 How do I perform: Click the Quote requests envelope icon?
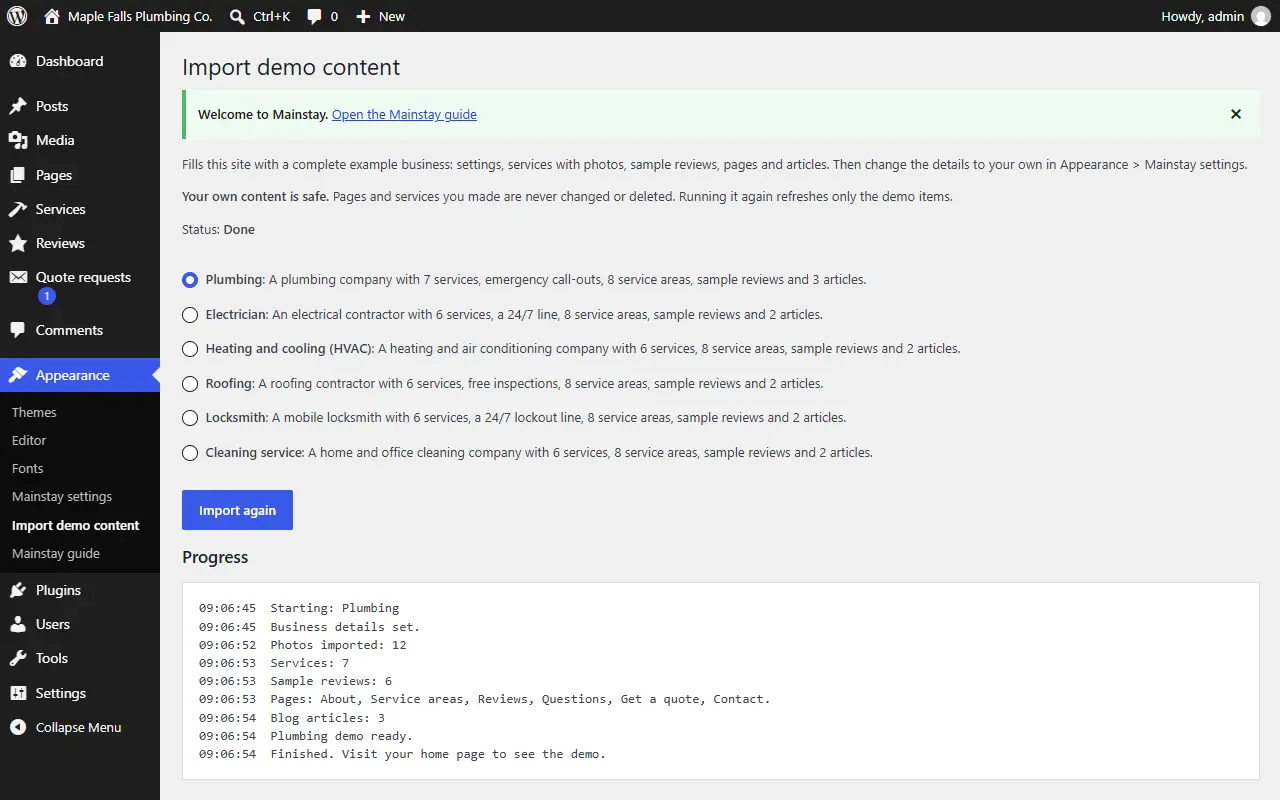tap(18, 277)
